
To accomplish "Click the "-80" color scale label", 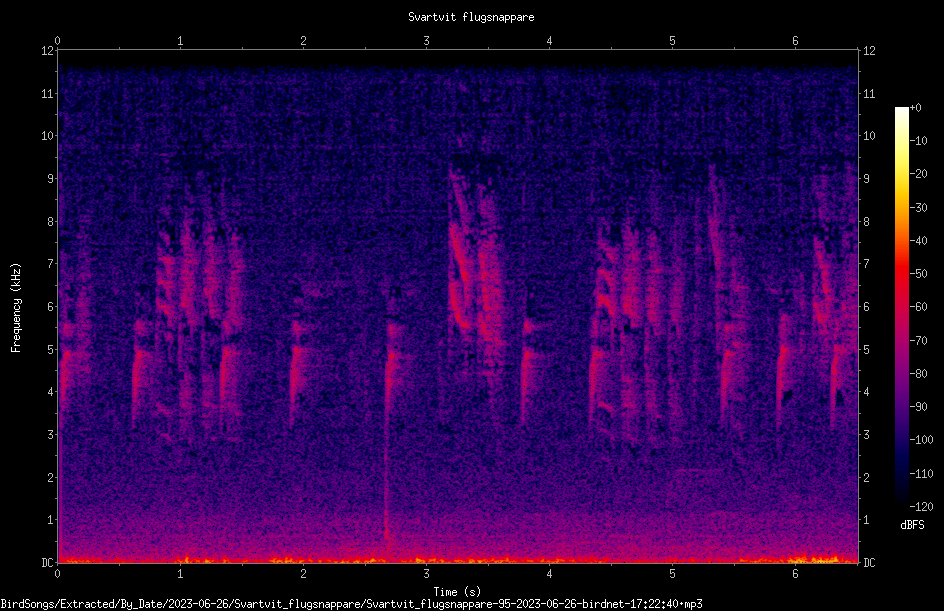I will pos(918,374).
